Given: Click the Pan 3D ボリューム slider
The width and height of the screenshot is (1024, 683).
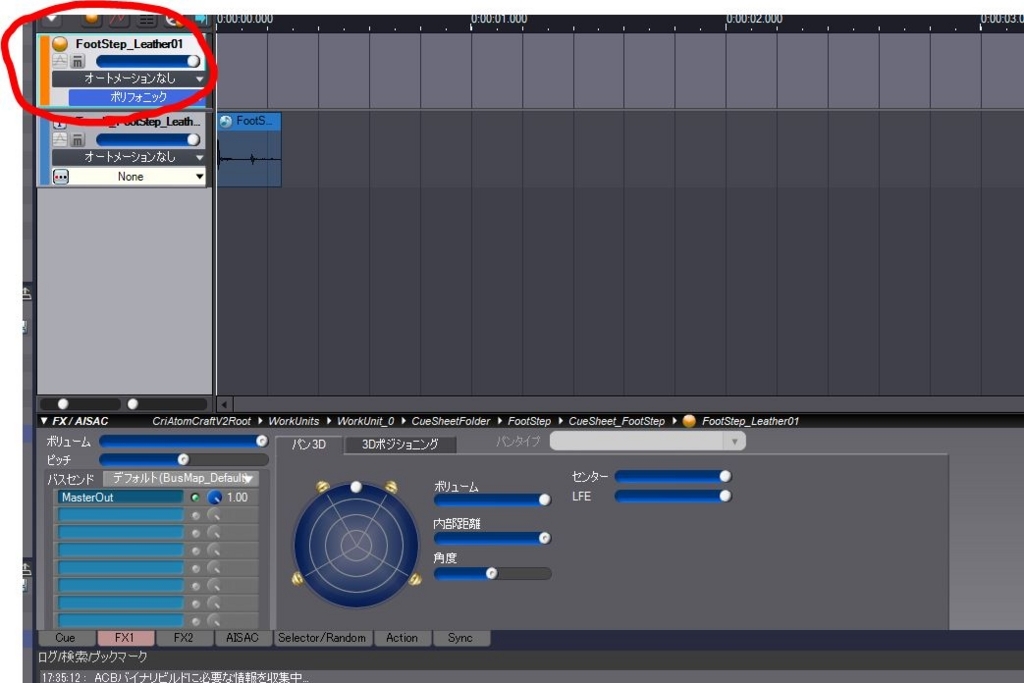Looking at the screenshot, I should (492, 500).
